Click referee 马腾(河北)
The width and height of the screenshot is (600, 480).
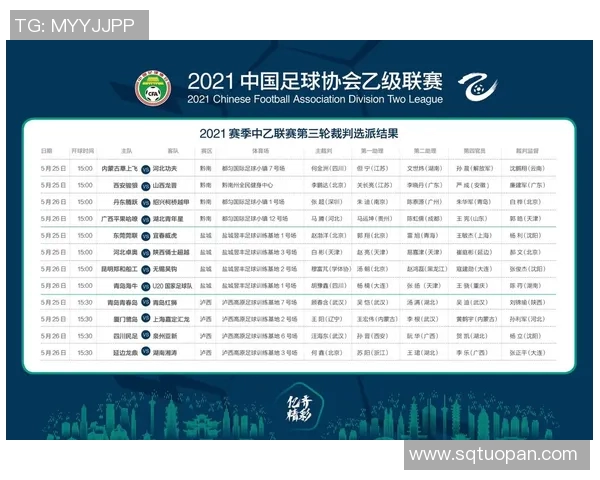coord(326,219)
